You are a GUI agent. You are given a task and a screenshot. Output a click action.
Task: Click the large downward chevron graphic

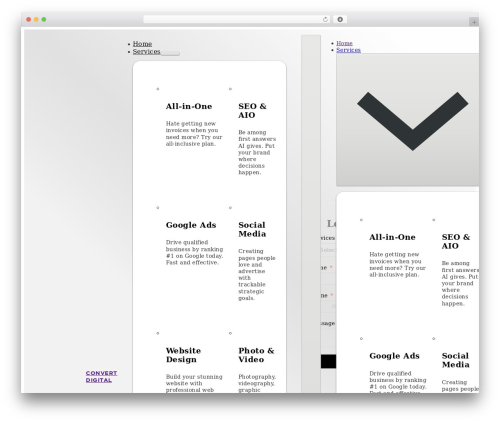413,121
